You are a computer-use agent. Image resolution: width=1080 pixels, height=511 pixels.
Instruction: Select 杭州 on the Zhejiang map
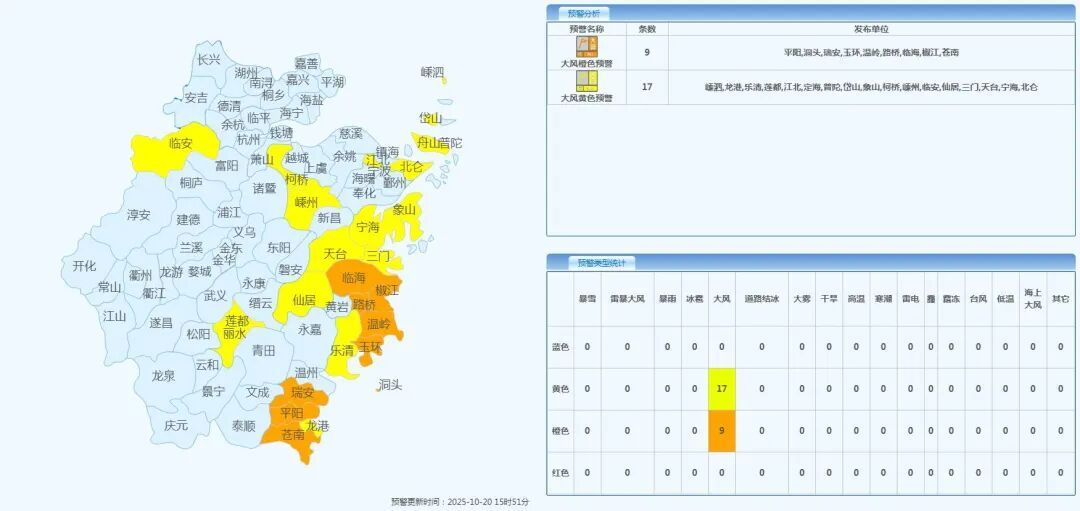click(x=248, y=140)
